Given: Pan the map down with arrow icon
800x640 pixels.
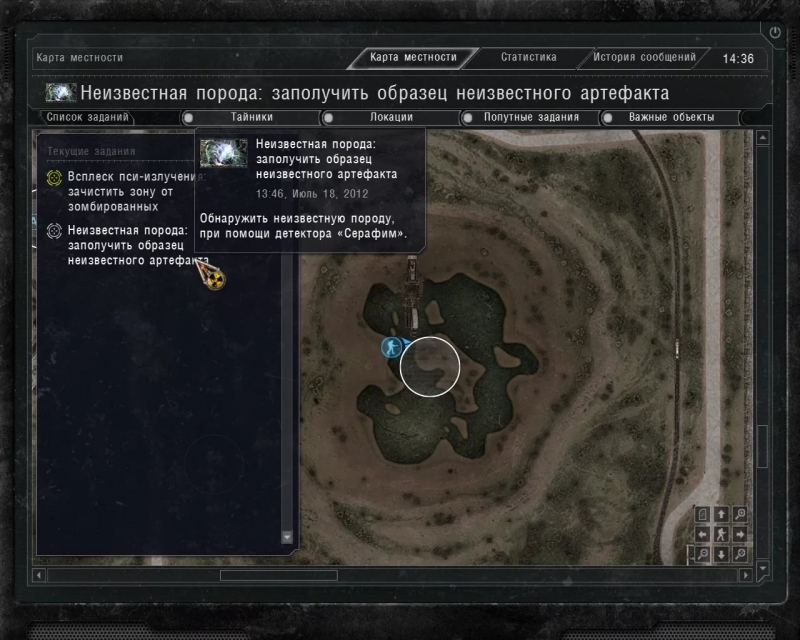Looking at the screenshot, I should [x=721, y=554].
